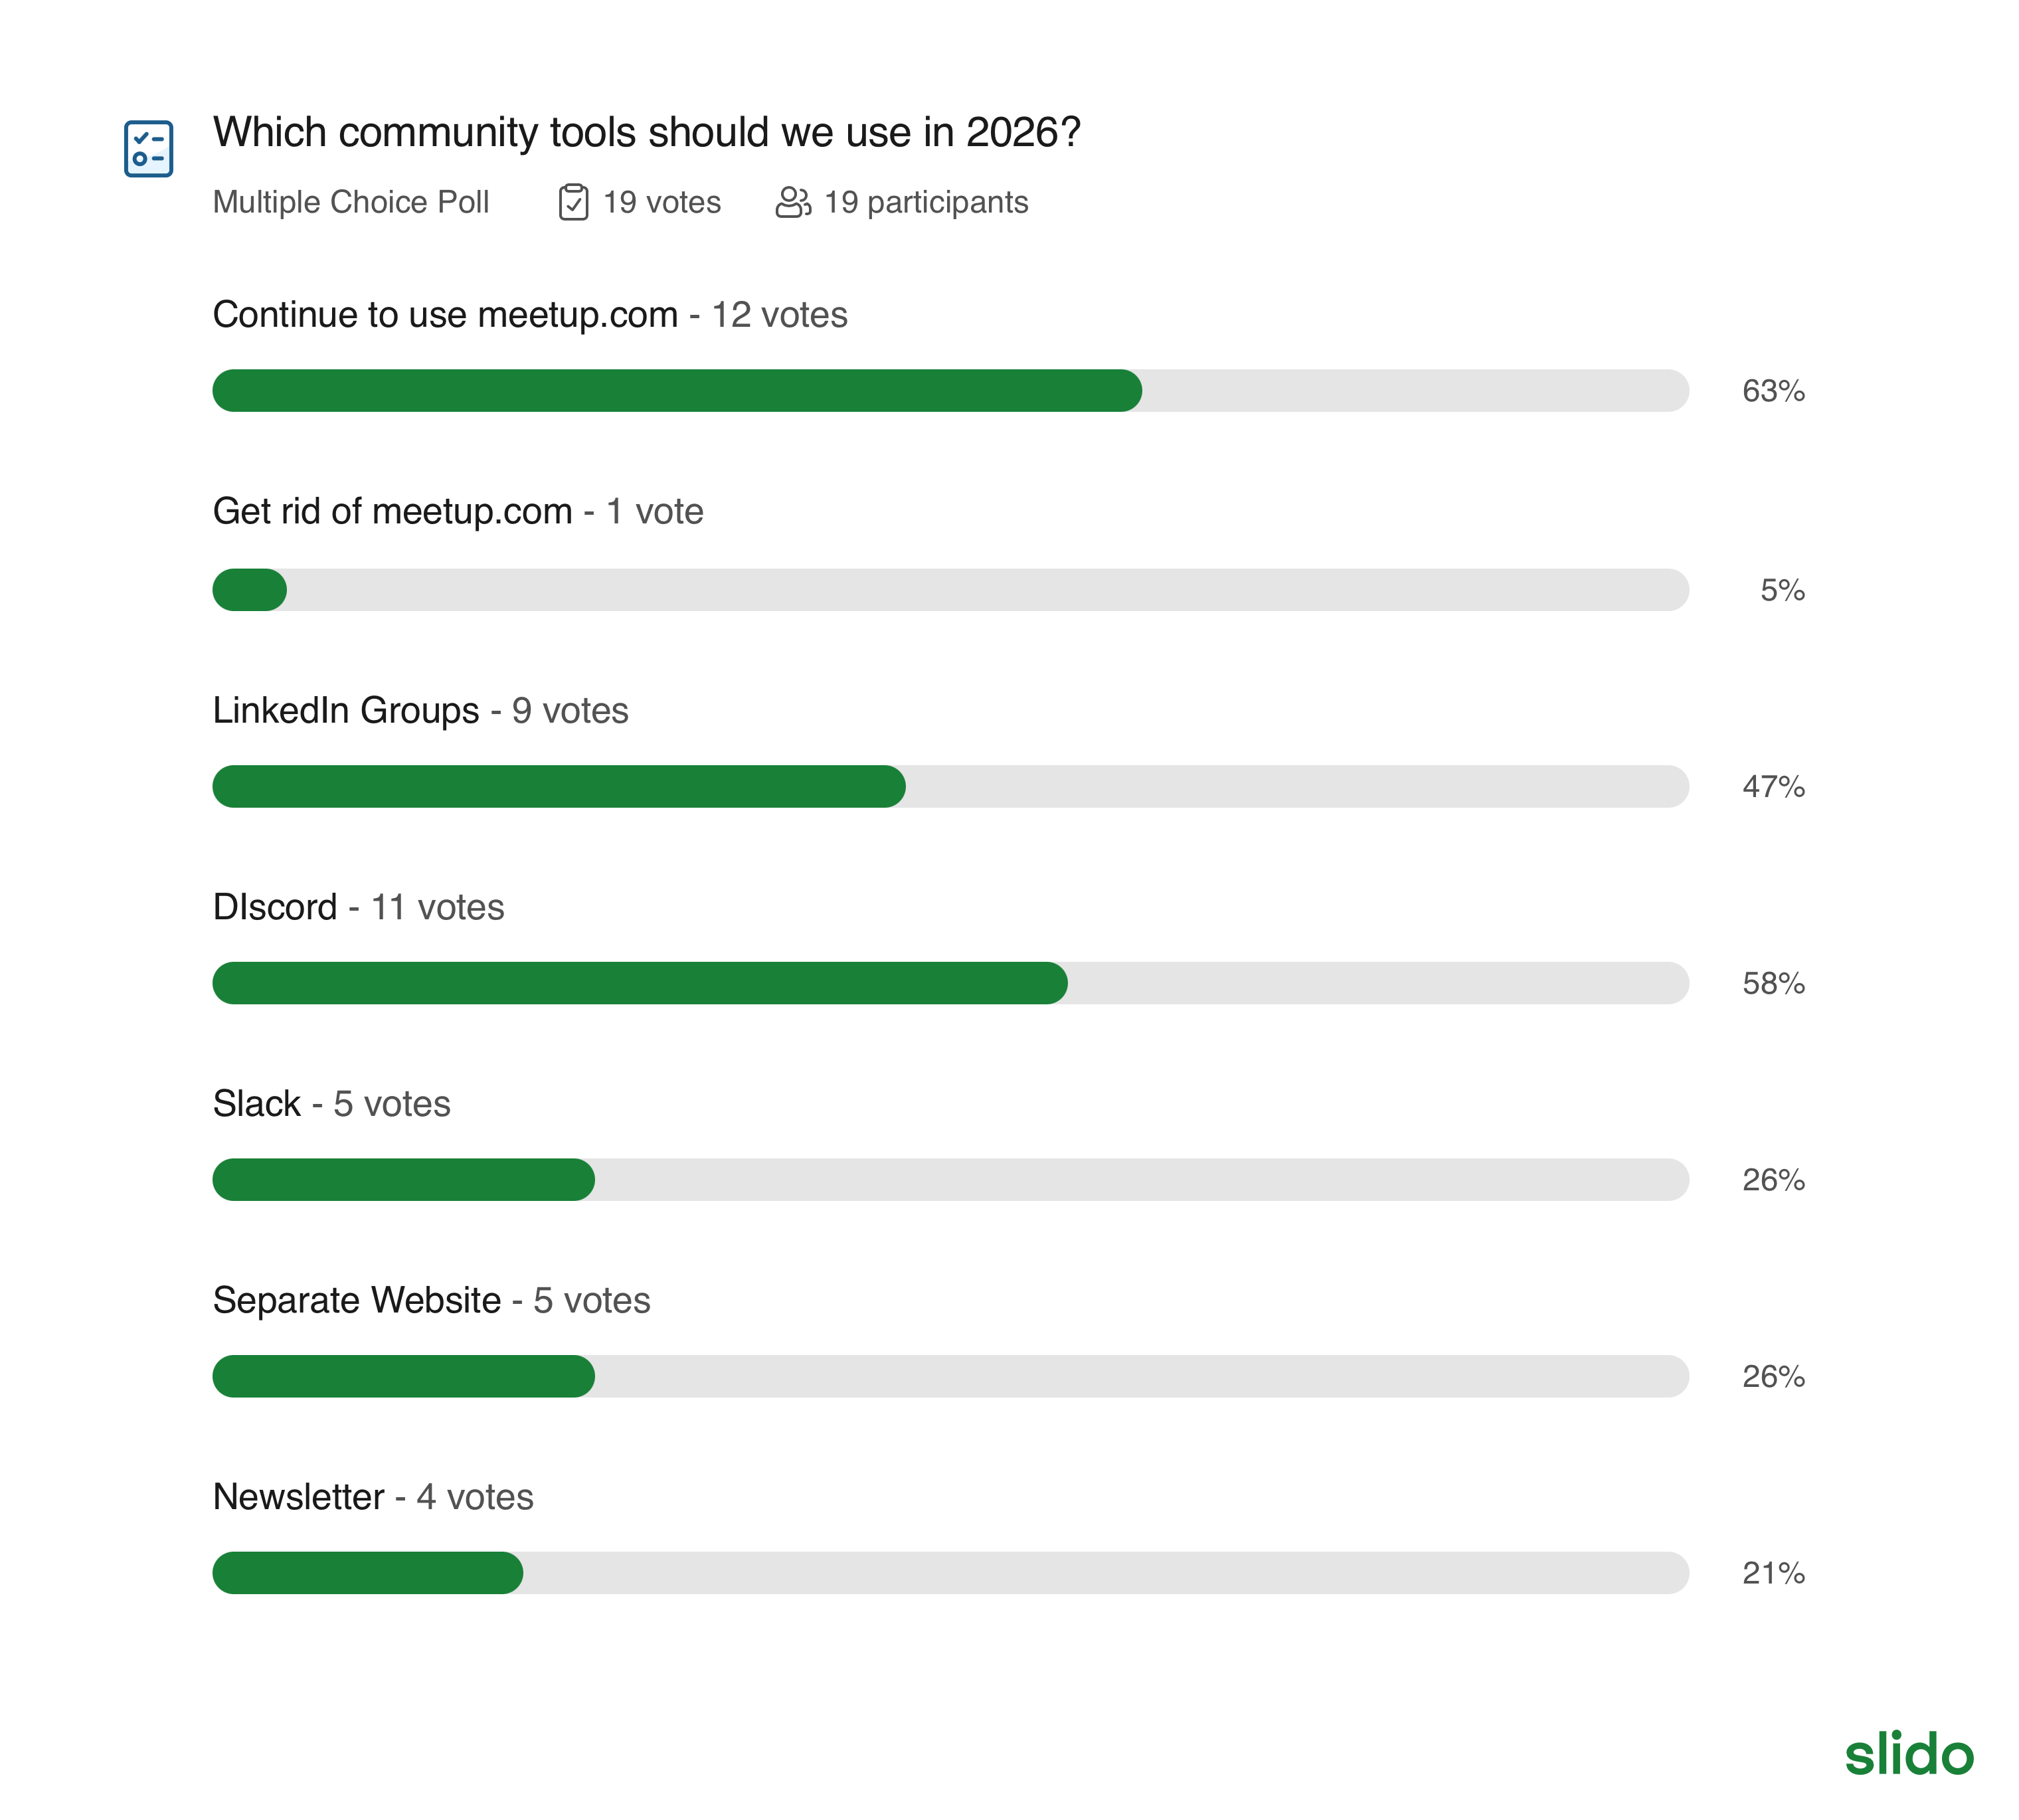2019x1820 pixels.
Task: Click the poll question title
Action: point(646,132)
